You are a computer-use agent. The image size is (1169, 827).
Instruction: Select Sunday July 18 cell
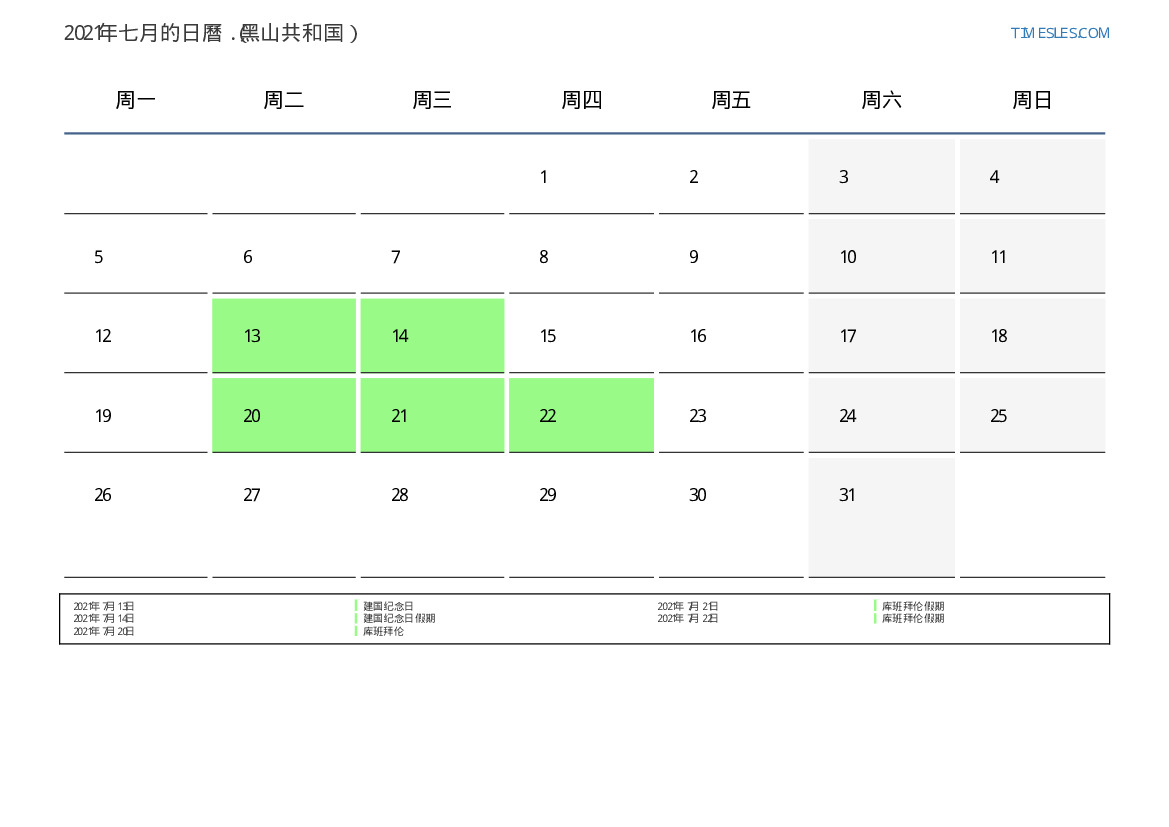click(1032, 336)
